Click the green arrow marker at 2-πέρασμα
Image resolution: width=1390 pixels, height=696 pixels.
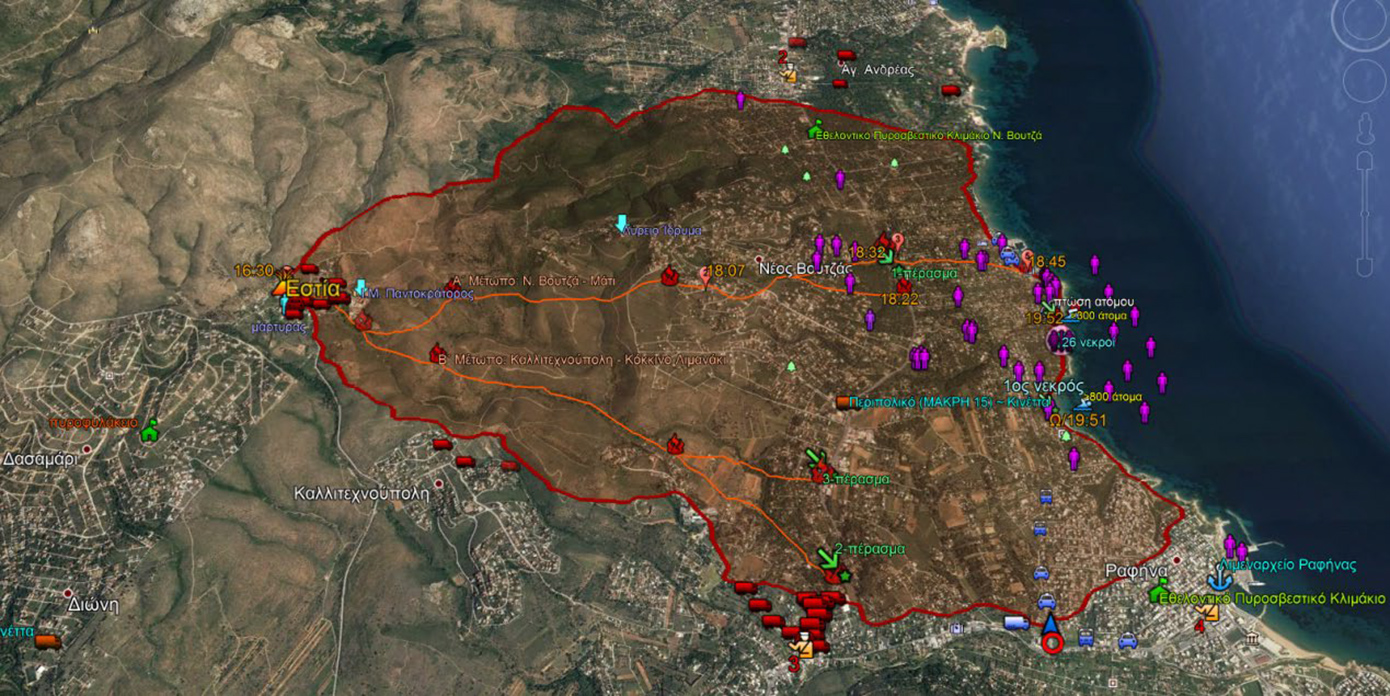click(828, 555)
